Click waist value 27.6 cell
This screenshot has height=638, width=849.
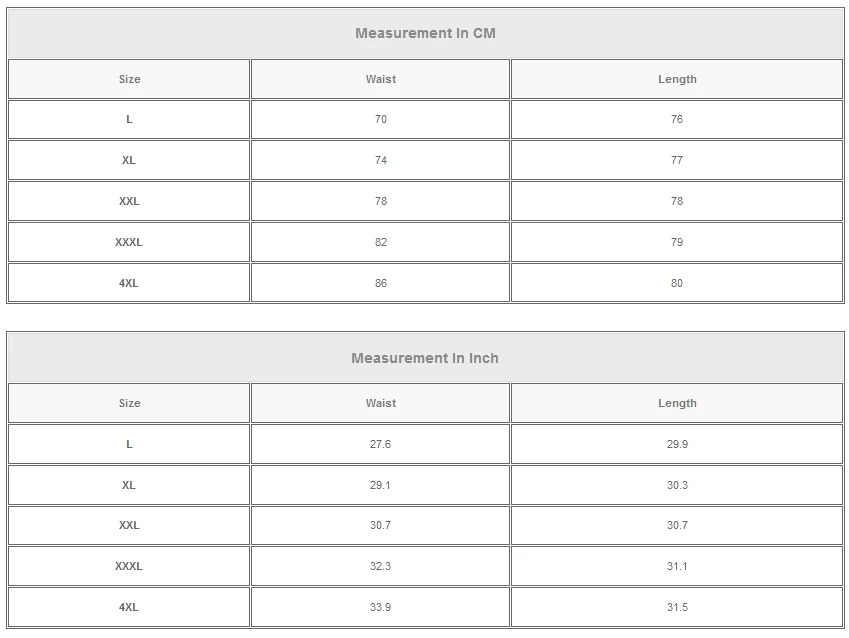[x=380, y=444]
